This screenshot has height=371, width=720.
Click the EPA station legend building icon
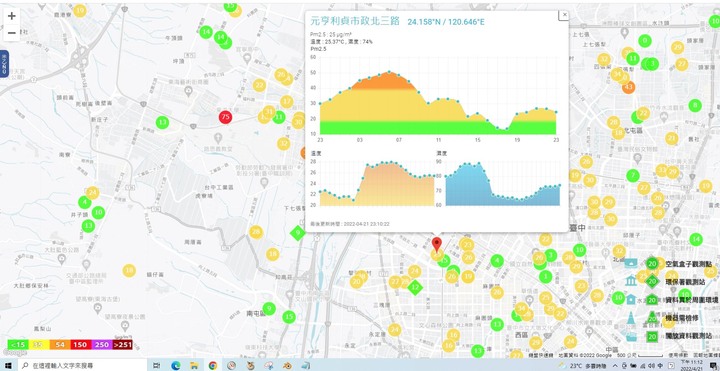click(x=631, y=281)
